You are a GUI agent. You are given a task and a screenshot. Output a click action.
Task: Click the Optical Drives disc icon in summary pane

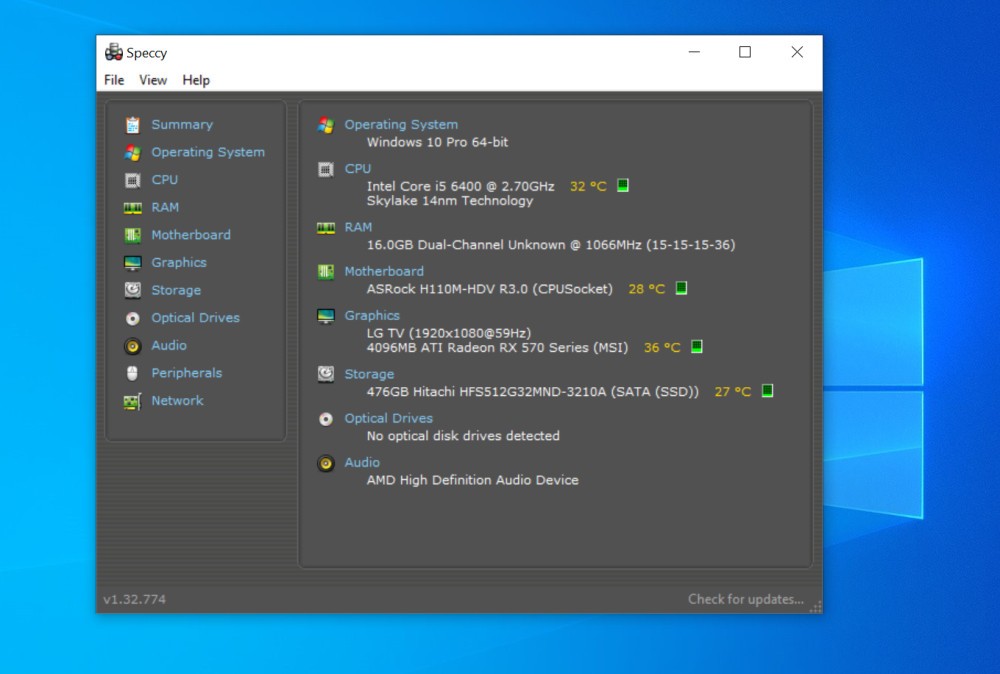point(326,419)
